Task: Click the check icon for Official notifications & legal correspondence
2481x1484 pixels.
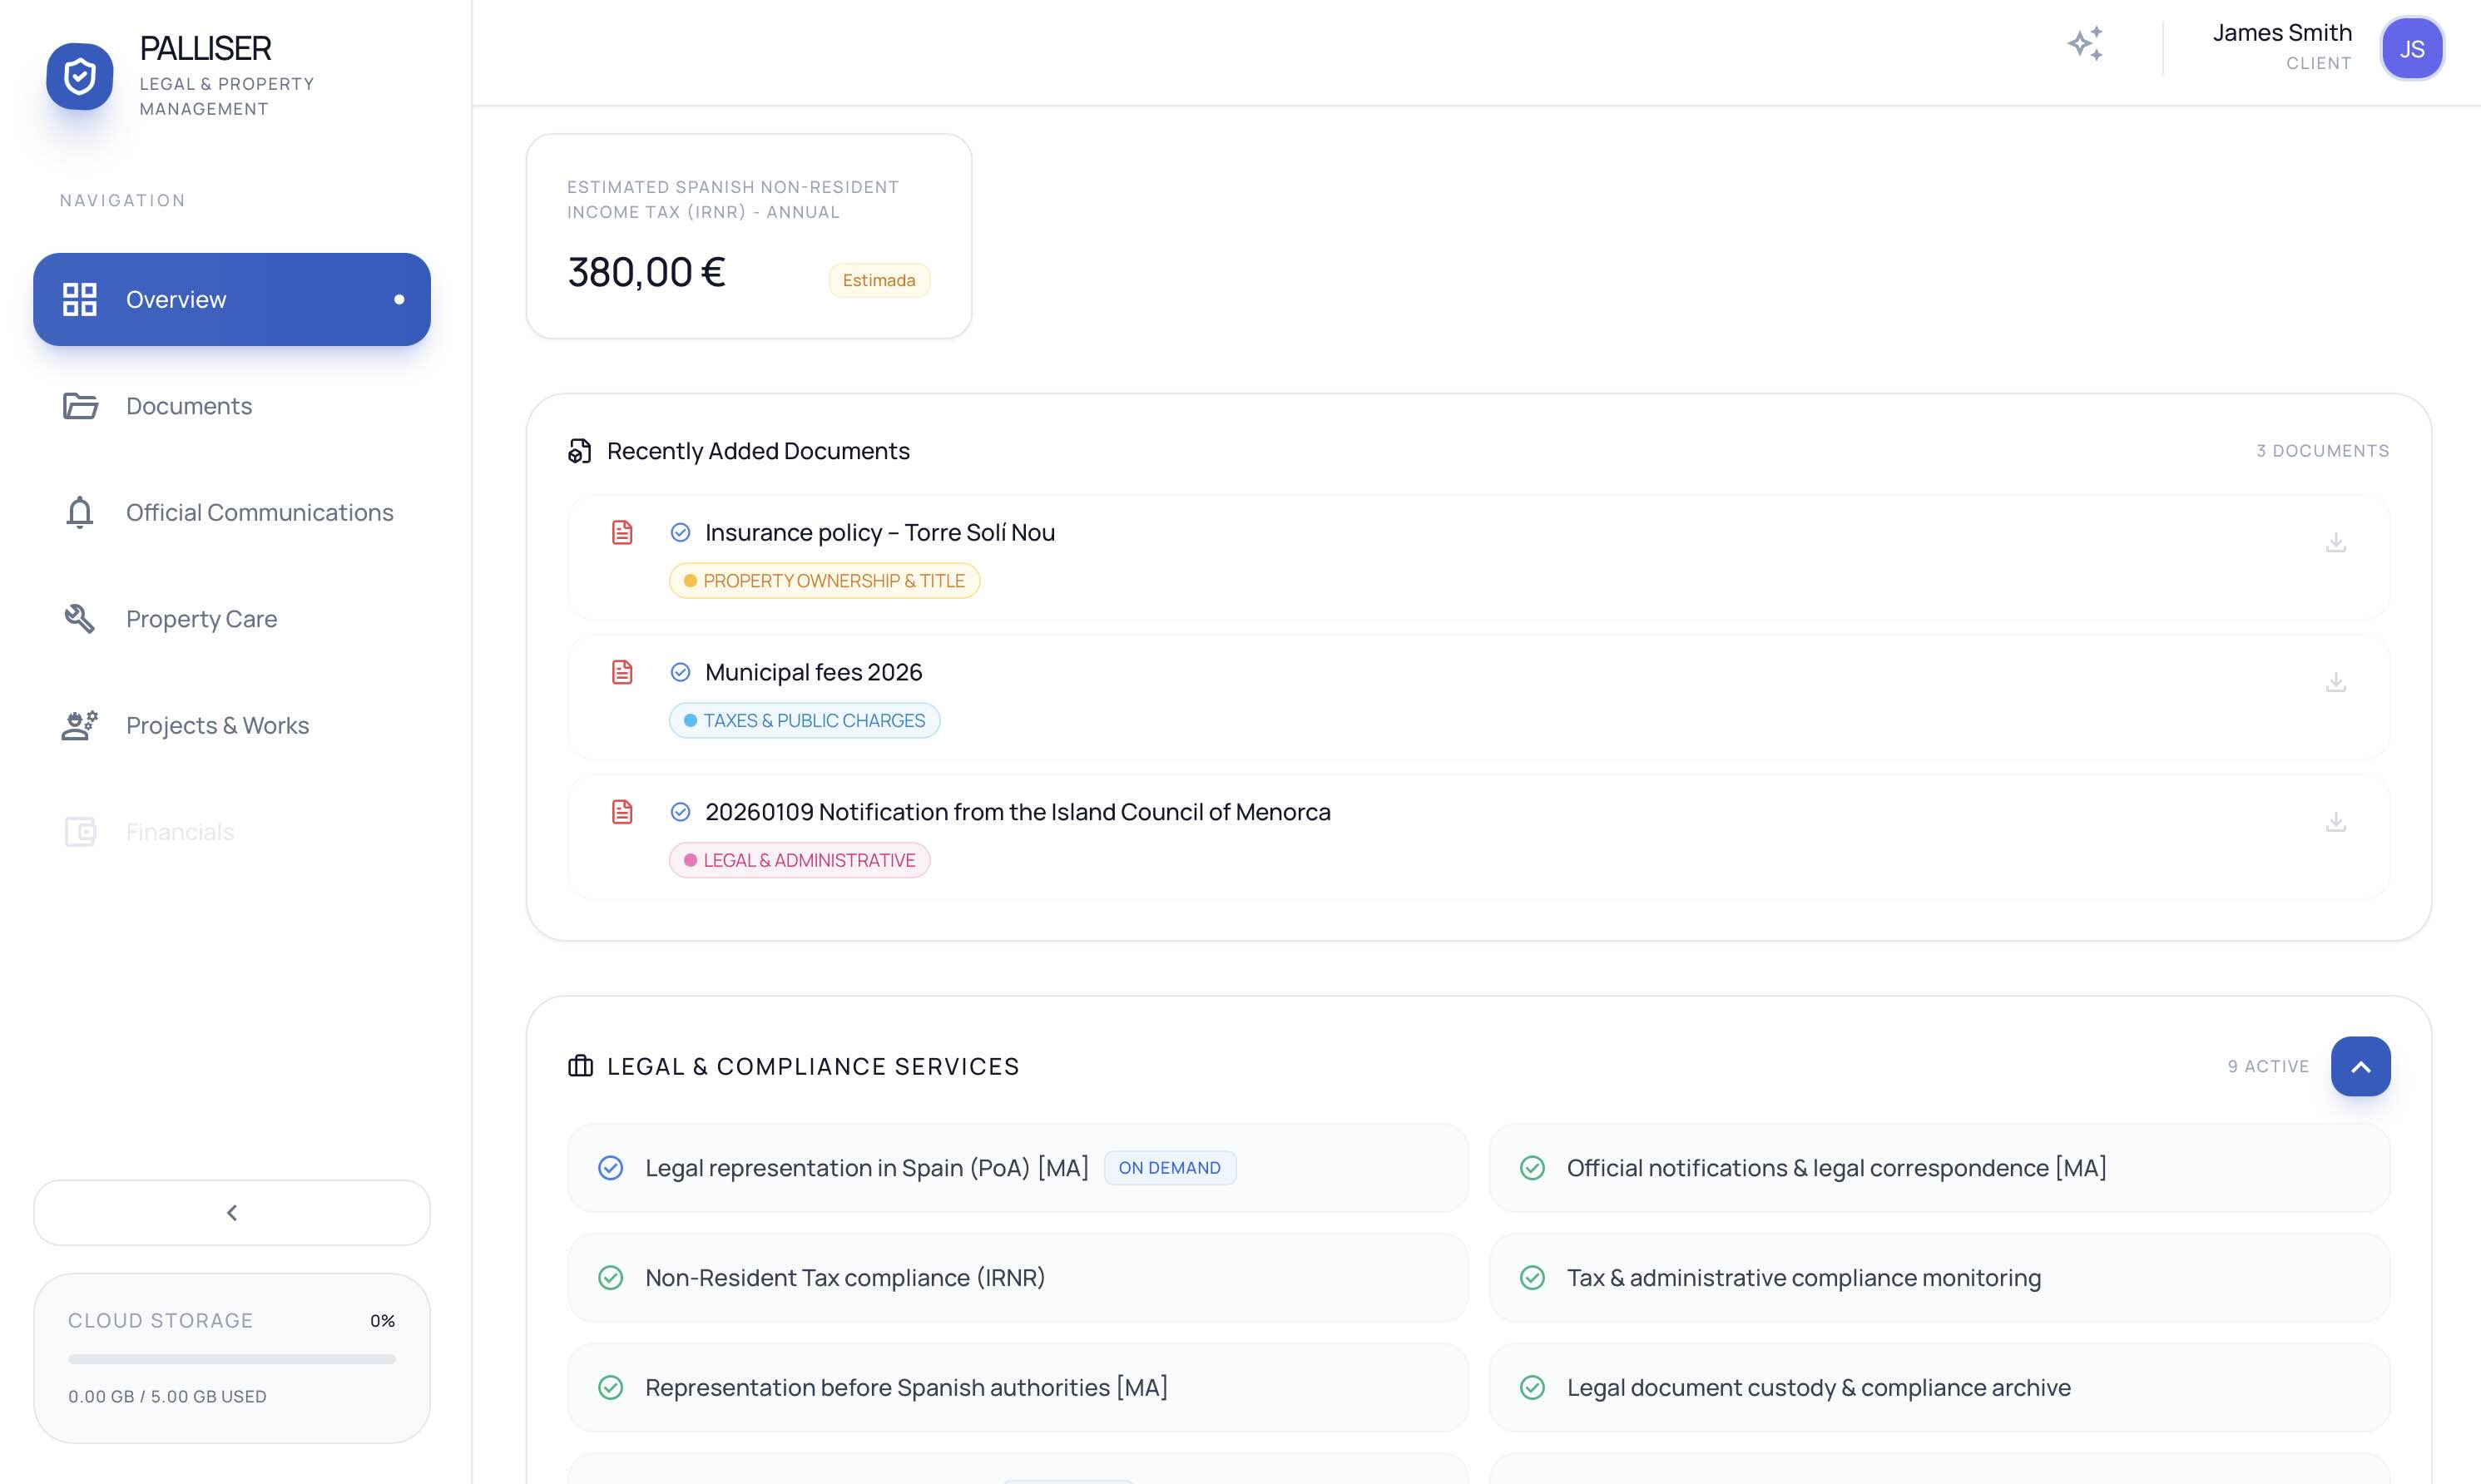Action: click(1532, 1168)
